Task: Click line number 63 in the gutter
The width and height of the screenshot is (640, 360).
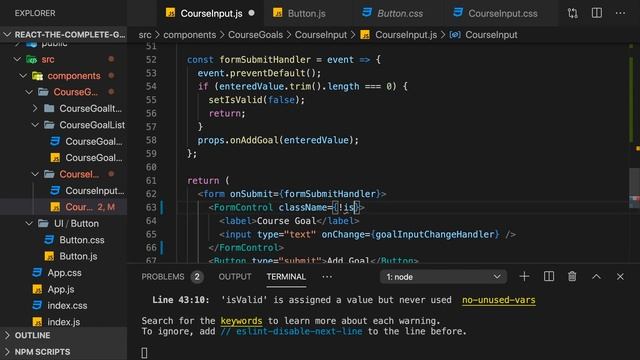Action: pos(151,207)
